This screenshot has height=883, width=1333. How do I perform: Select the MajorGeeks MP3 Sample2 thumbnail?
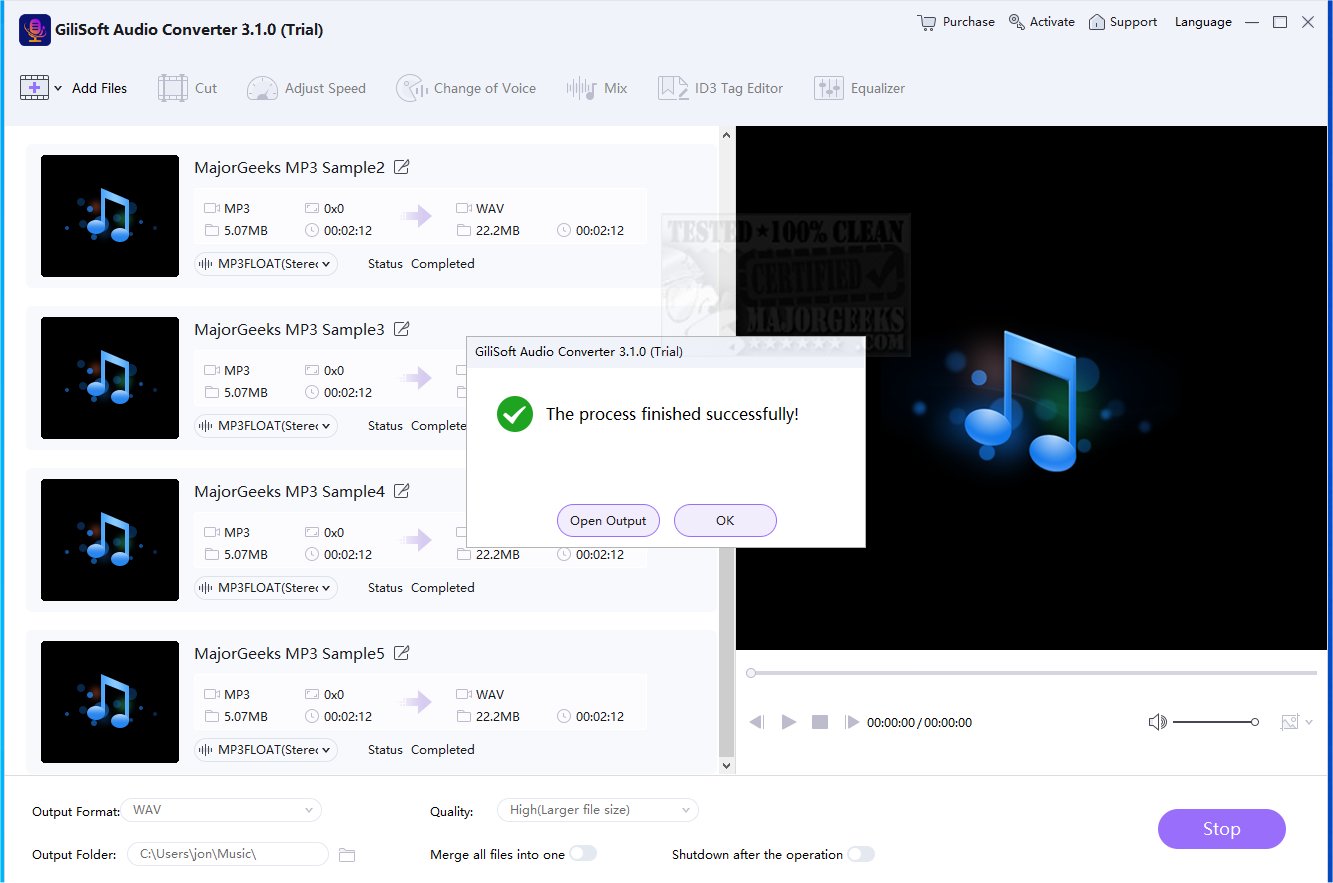110,216
